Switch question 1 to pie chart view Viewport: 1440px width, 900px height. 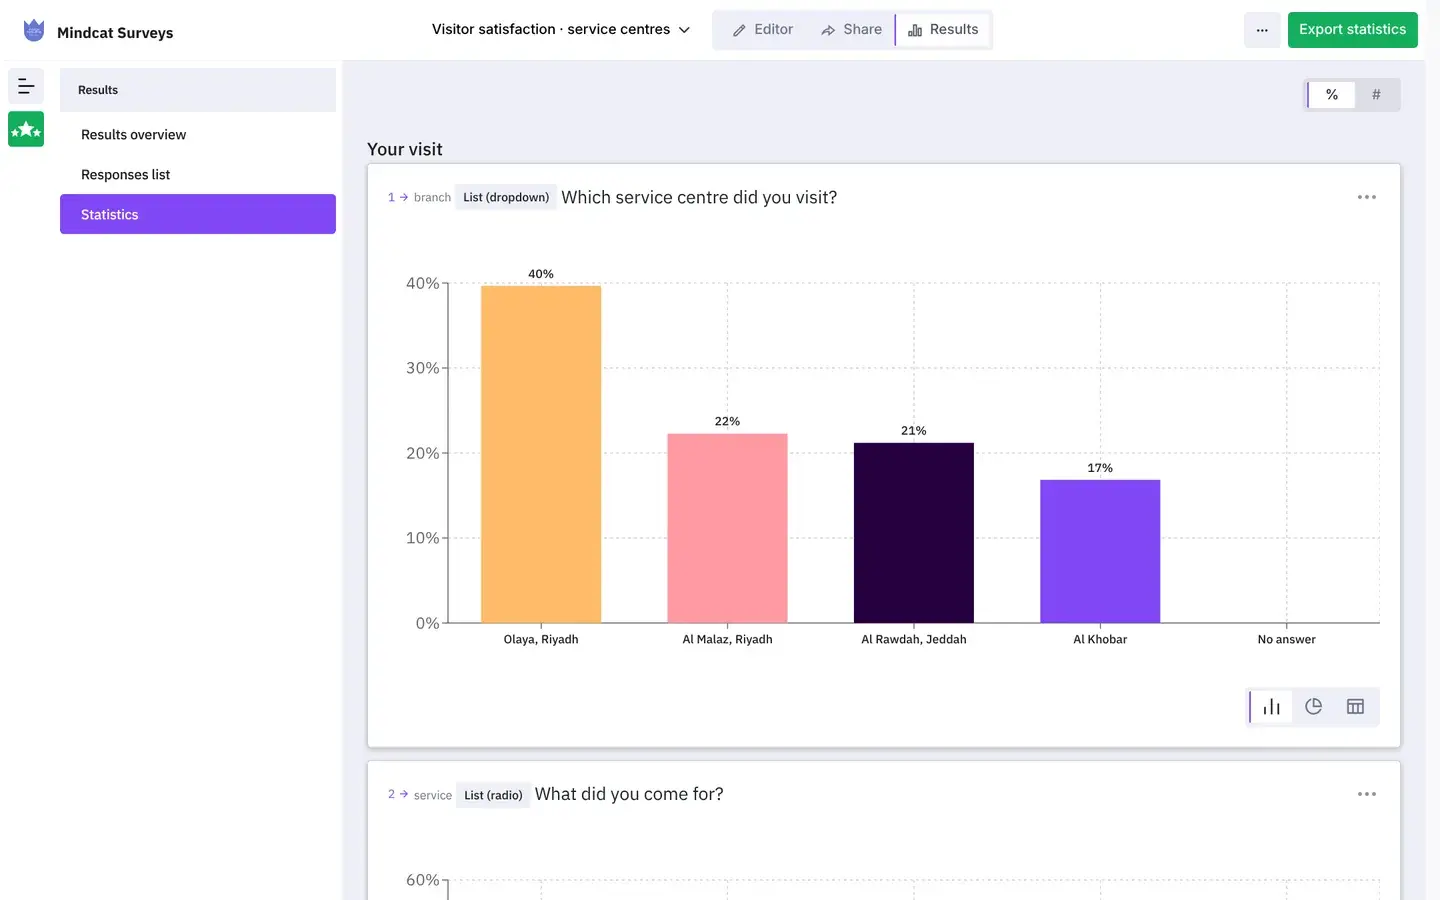[x=1314, y=707]
